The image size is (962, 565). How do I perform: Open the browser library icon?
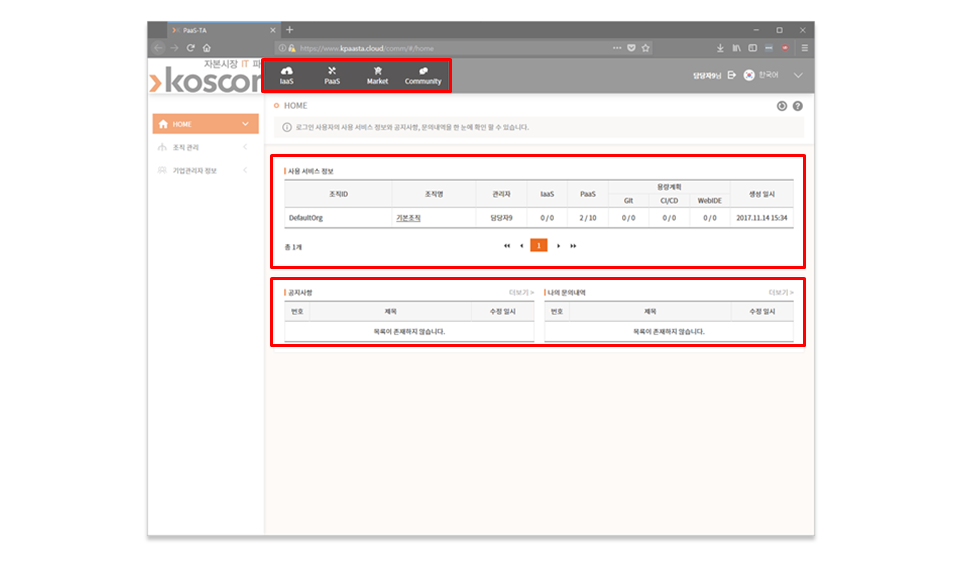(736, 48)
